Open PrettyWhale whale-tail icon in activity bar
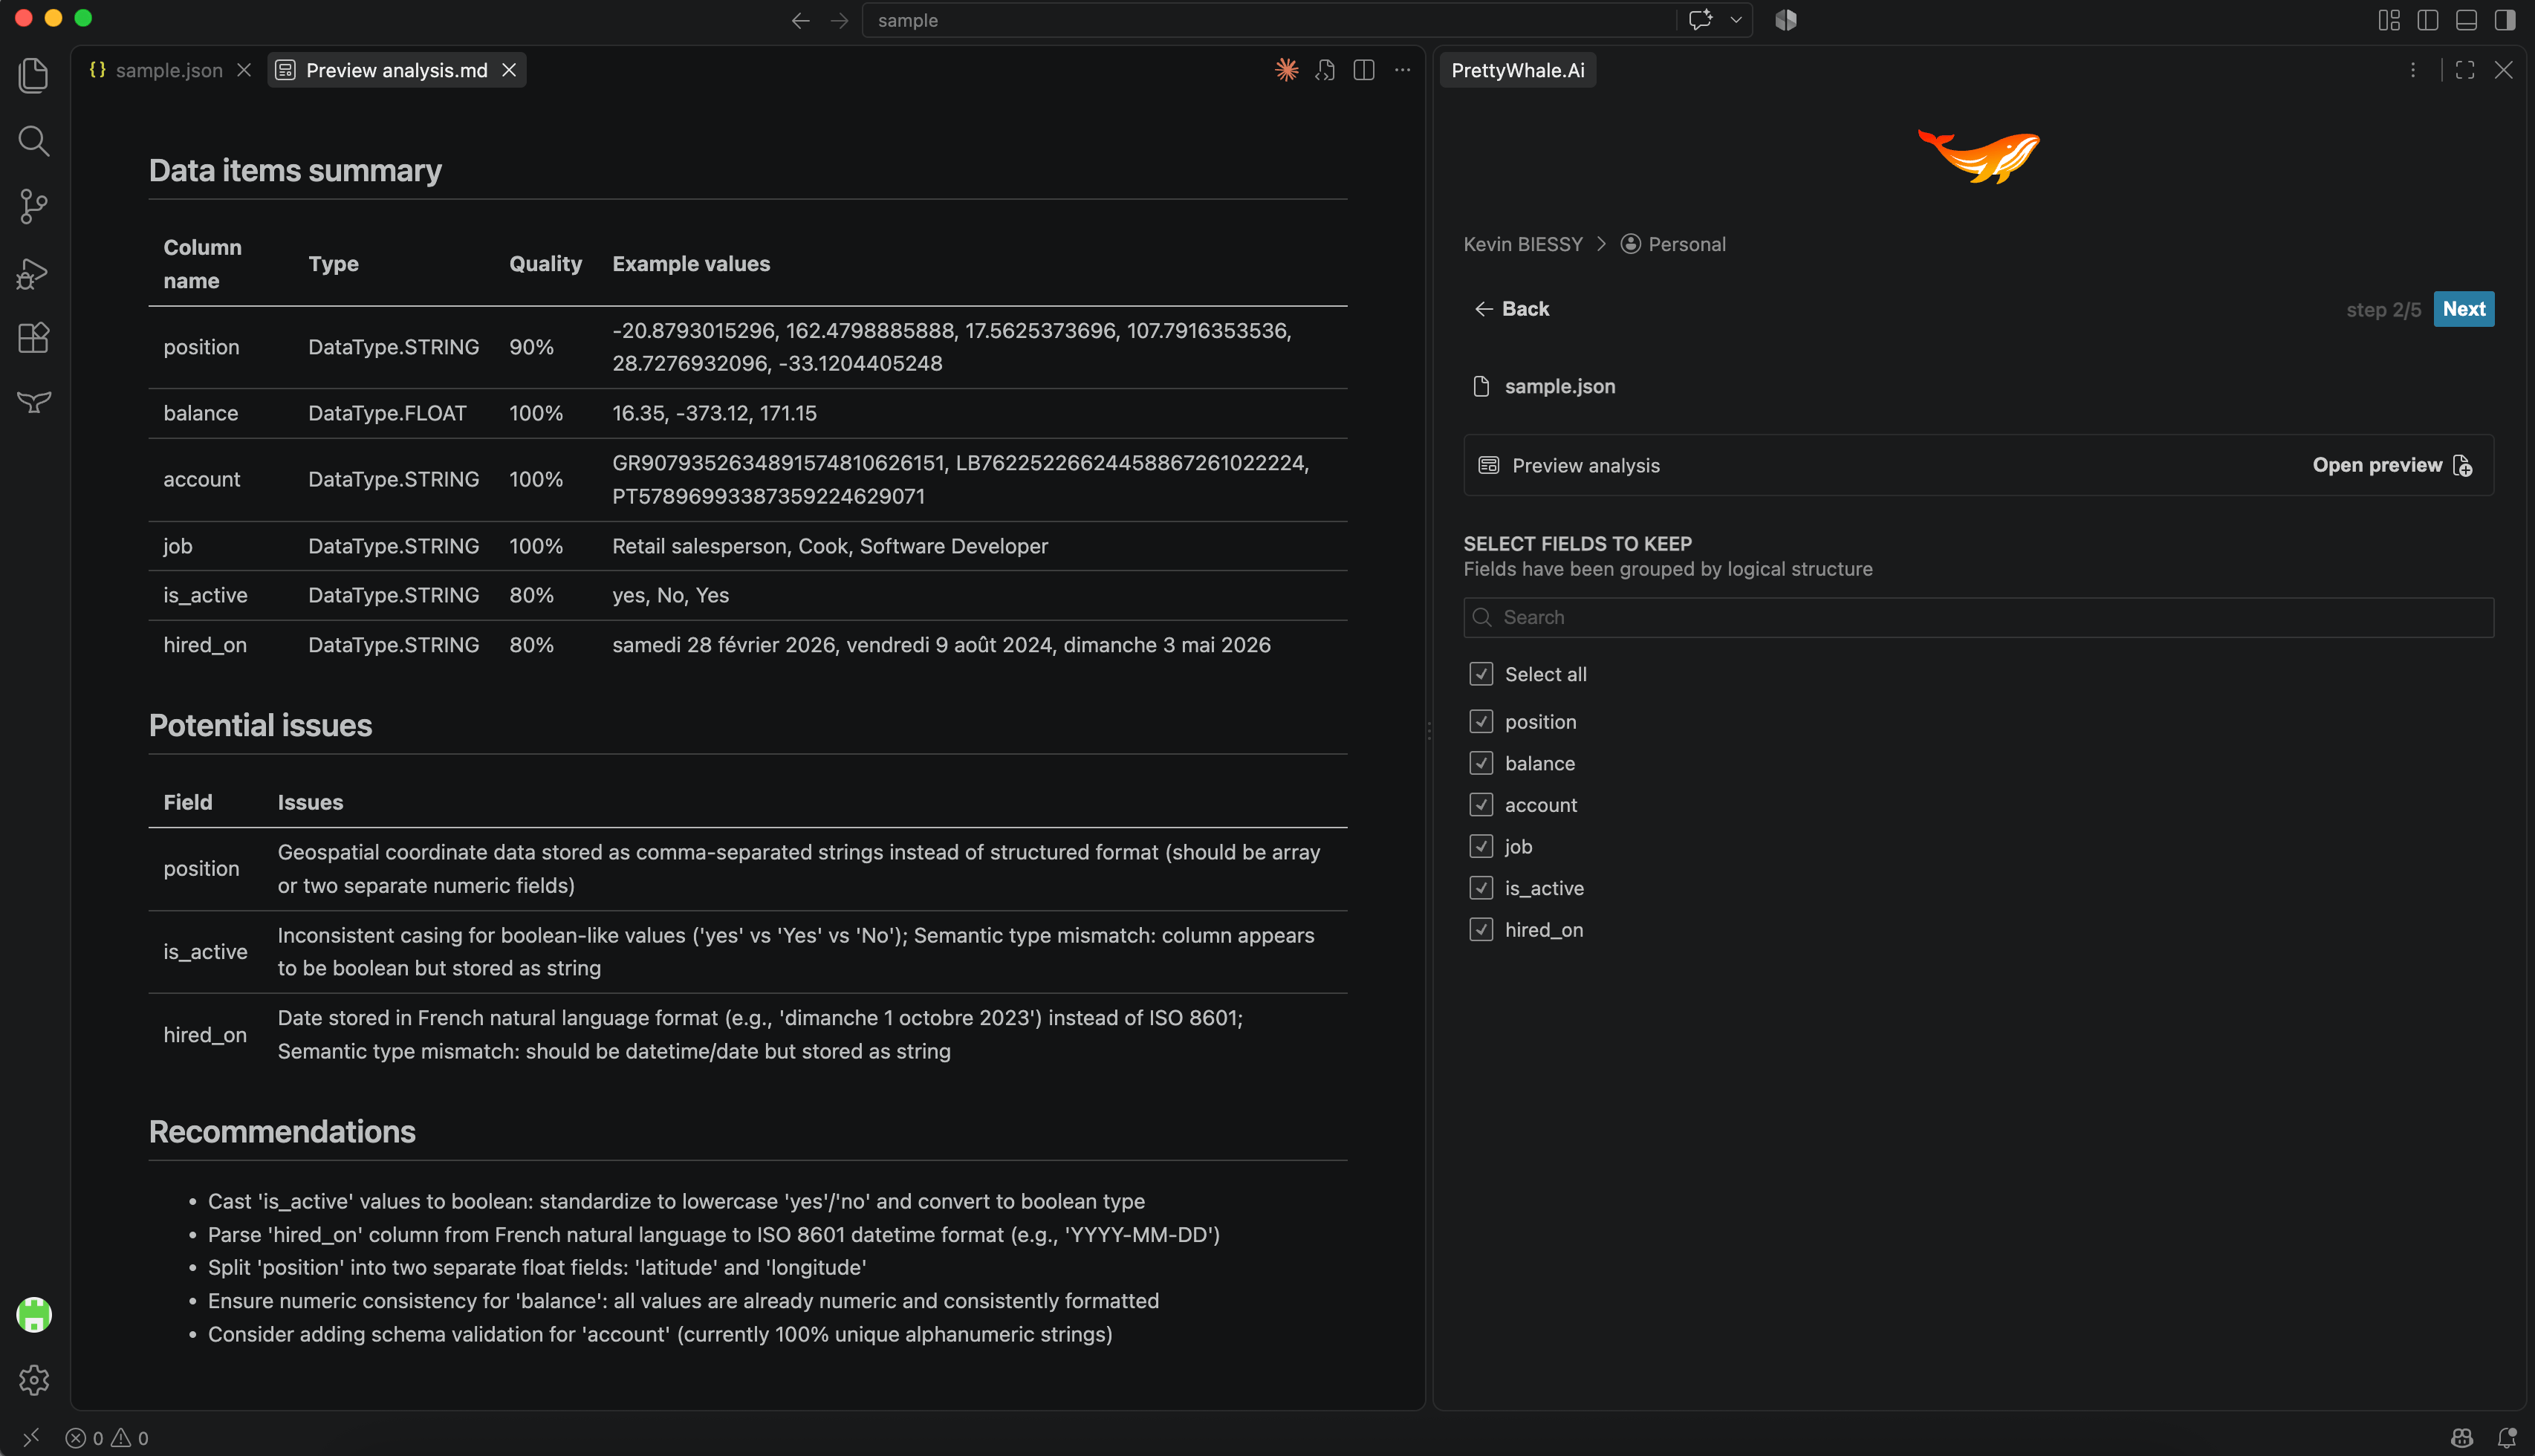The width and height of the screenshot is (2535, 1456). [34, 402]
